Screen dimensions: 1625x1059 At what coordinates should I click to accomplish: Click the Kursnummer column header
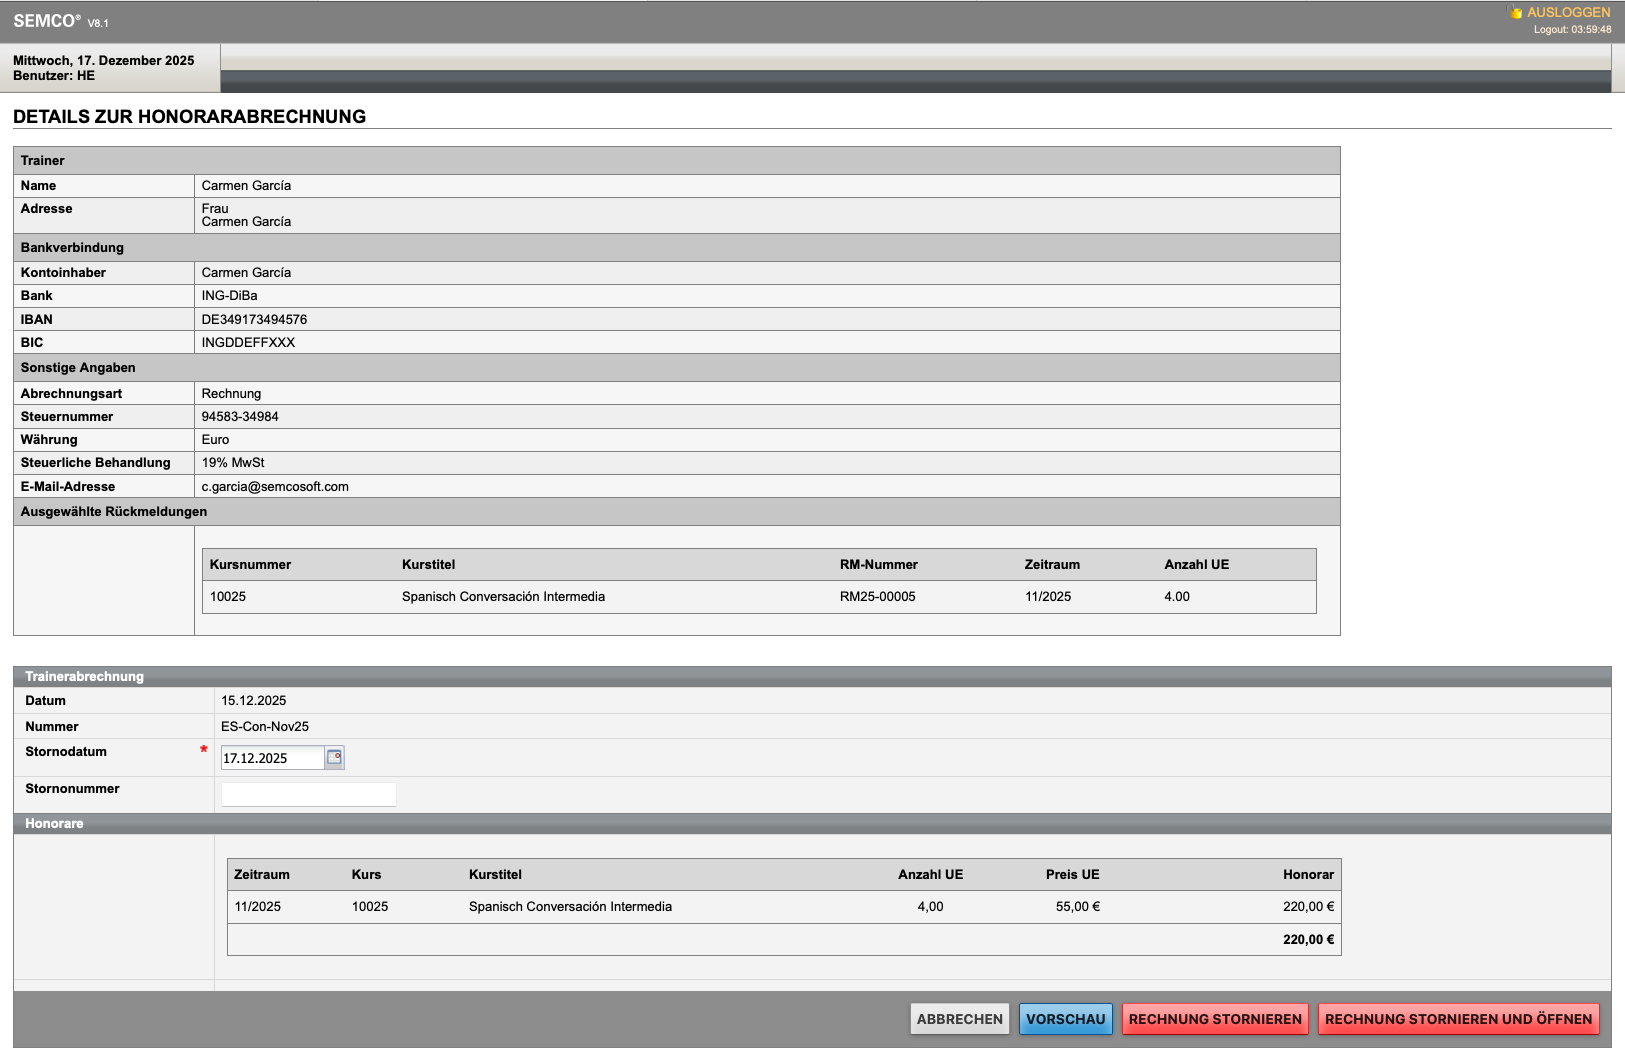point(250,565)
